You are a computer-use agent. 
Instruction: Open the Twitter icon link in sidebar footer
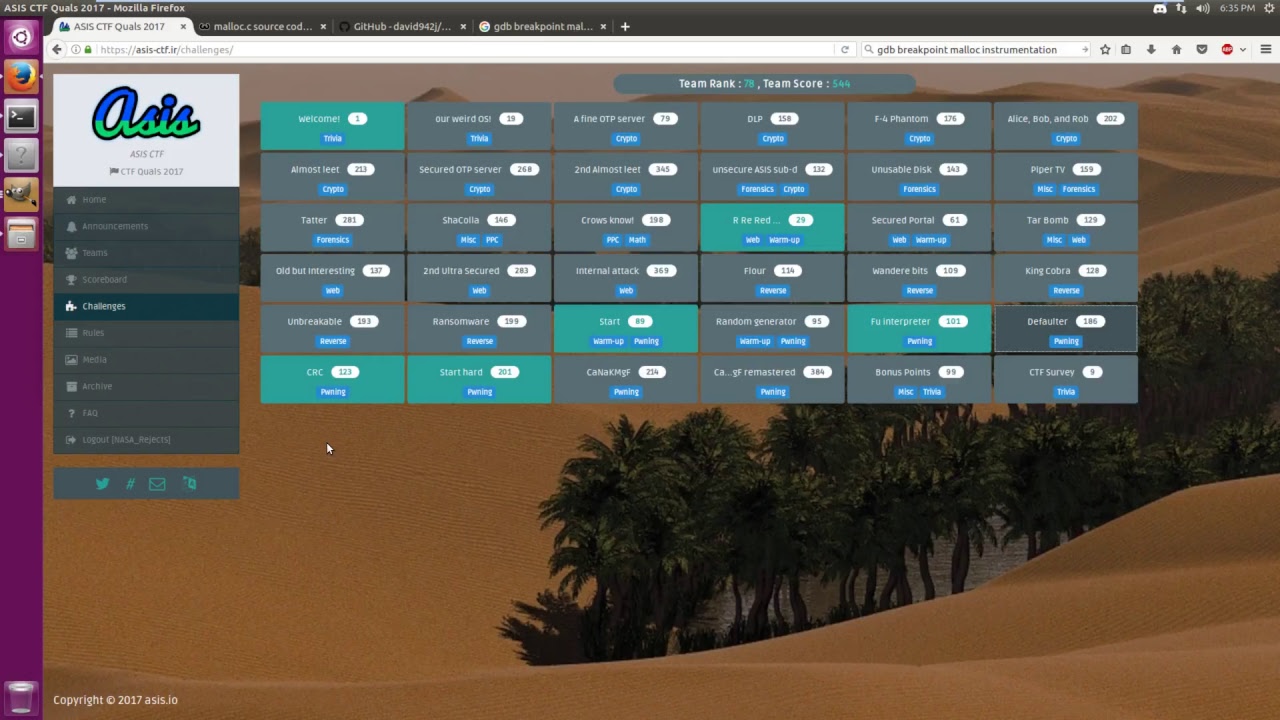tap(102, 484)
